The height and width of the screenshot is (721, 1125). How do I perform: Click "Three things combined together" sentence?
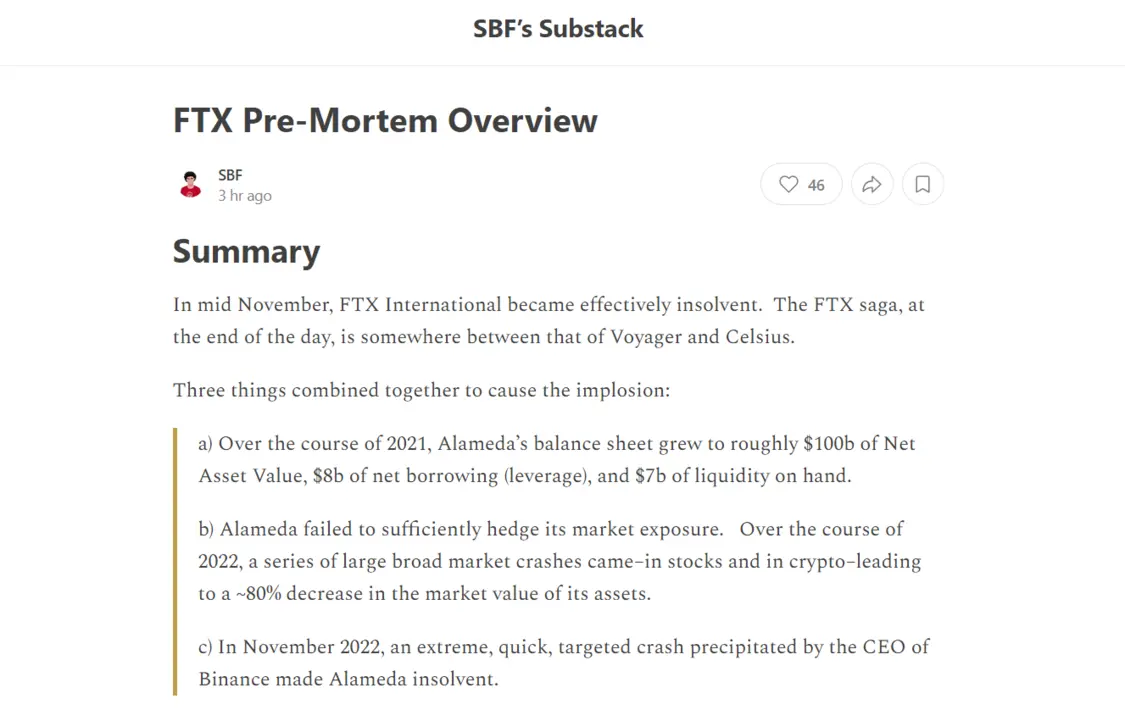pos(421,390)
